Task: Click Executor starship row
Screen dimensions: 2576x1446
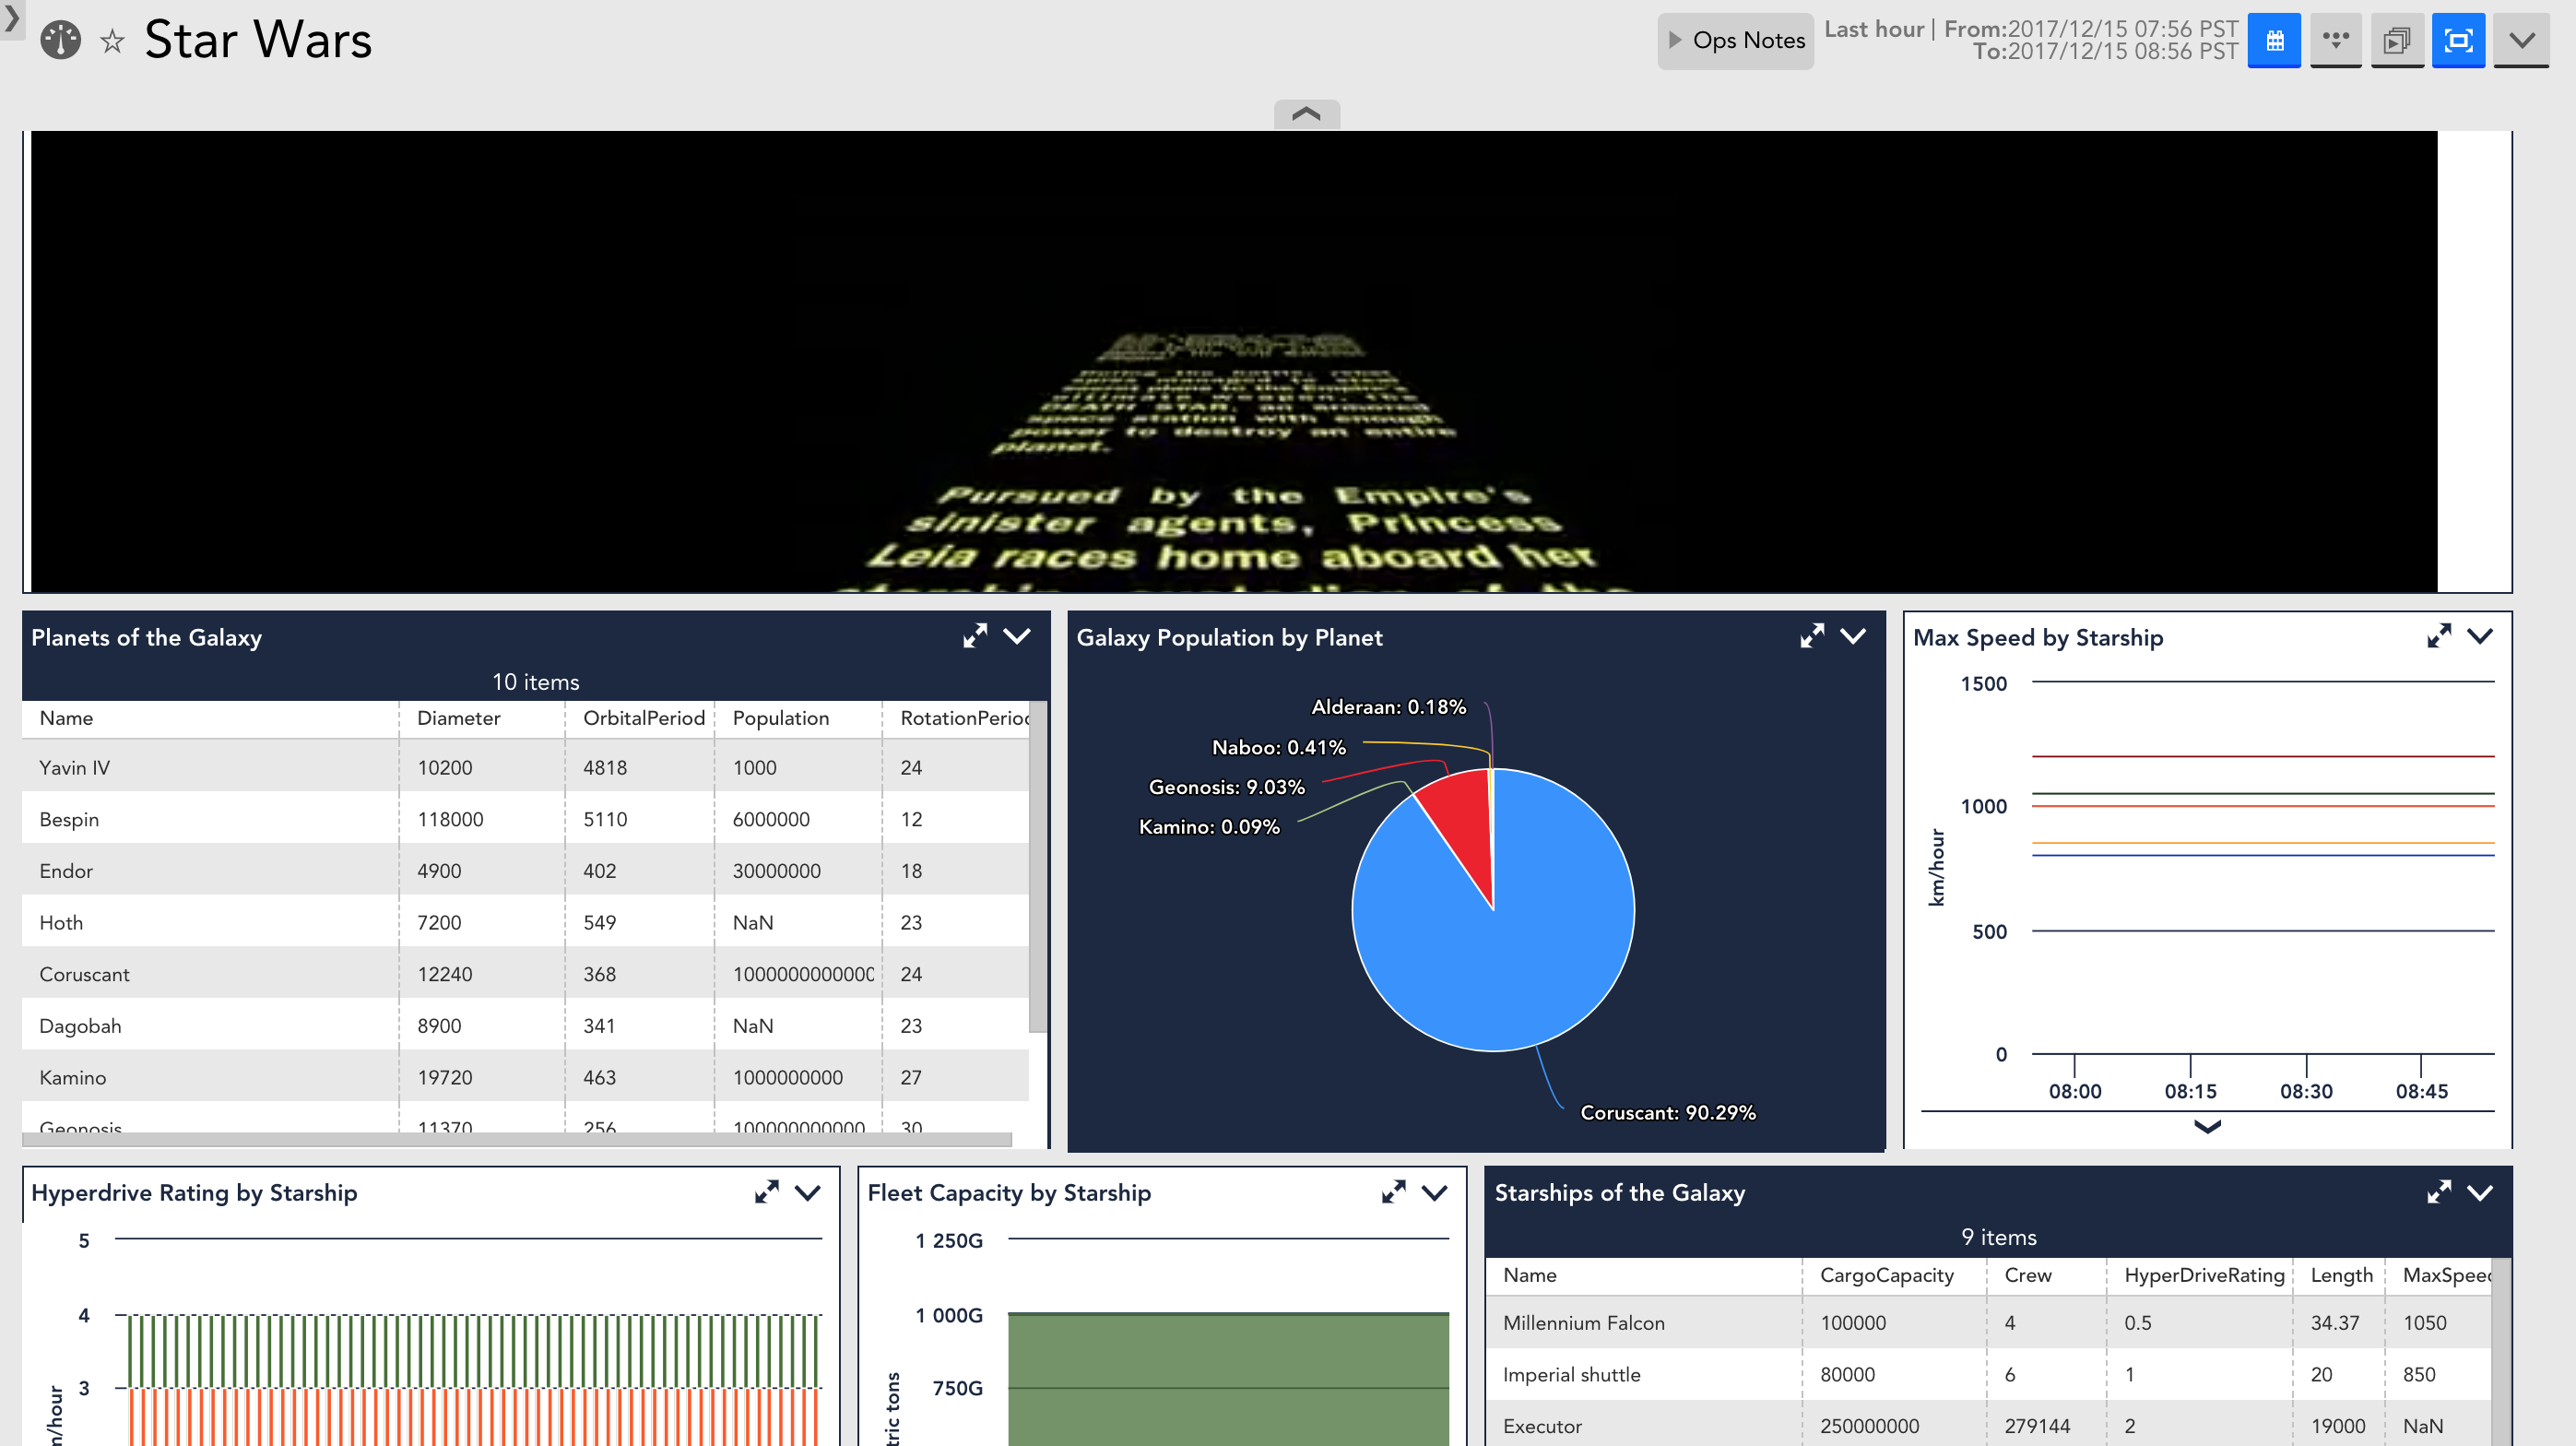Action: click(x=1988, y=1424)
